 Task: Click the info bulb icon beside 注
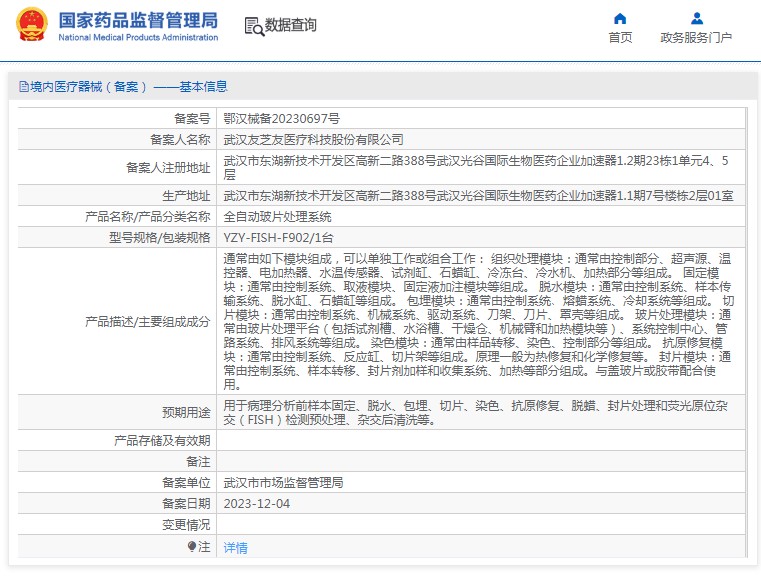192,546
